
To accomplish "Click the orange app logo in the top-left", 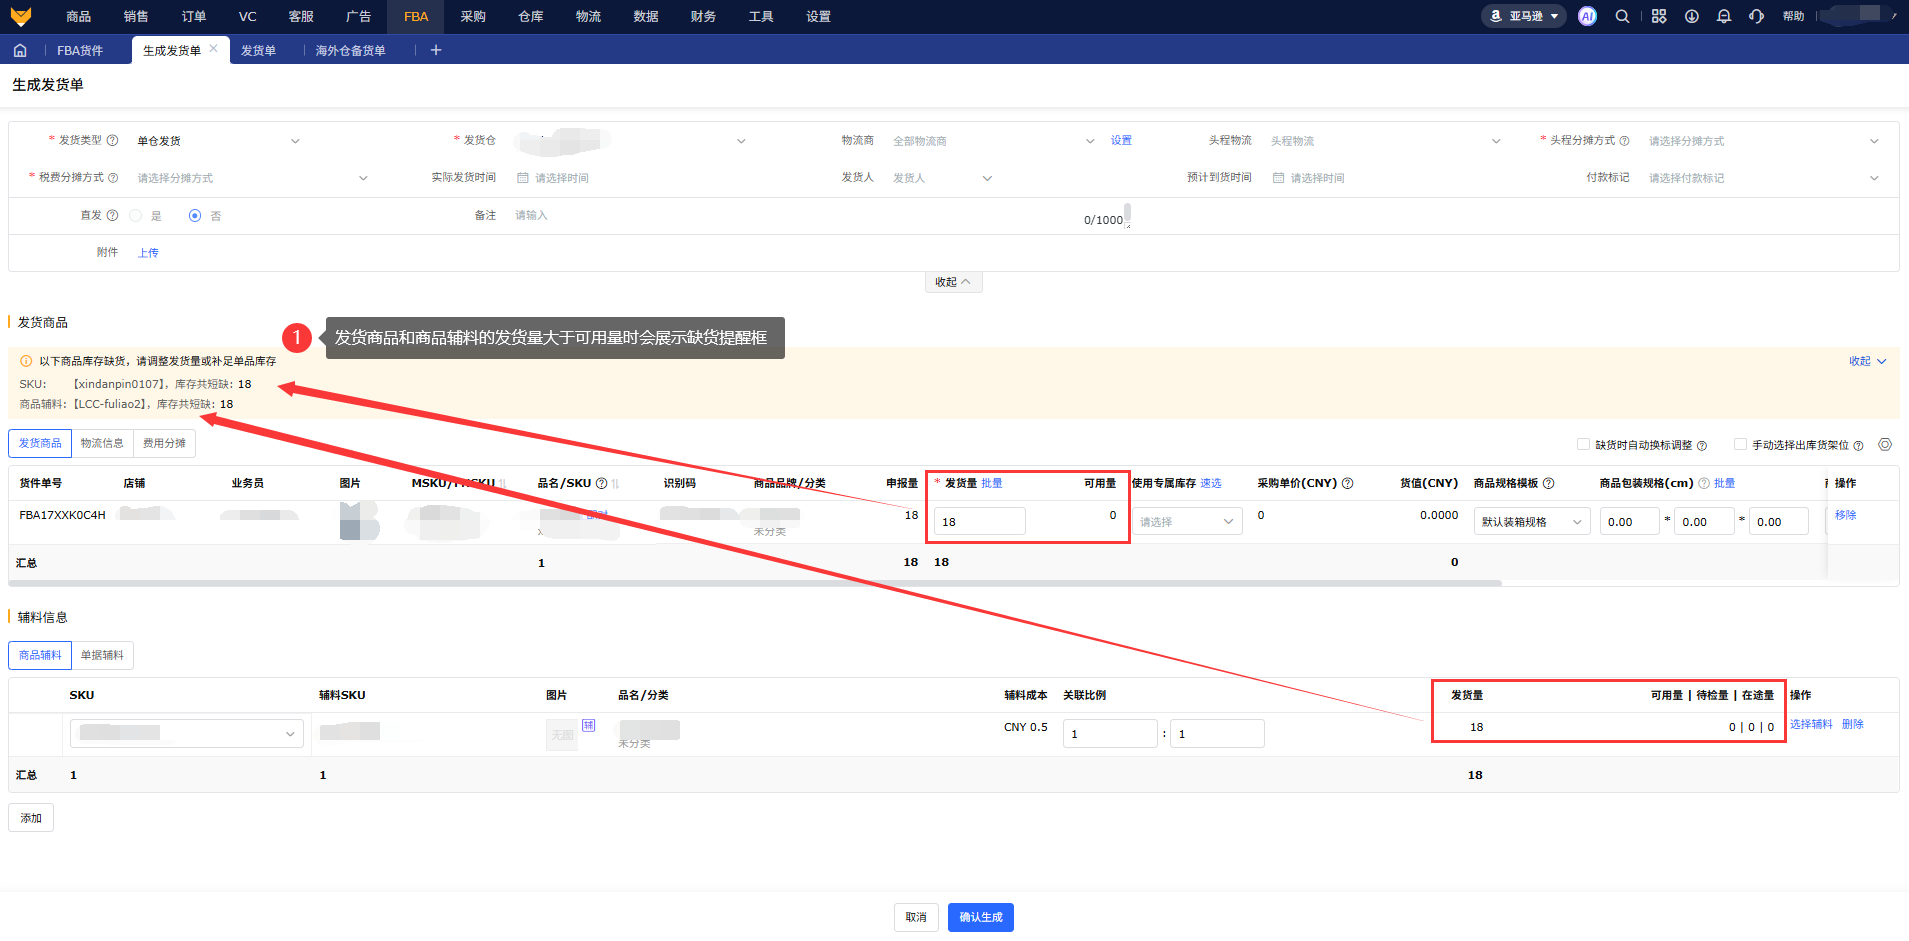I will click(21, 16).
